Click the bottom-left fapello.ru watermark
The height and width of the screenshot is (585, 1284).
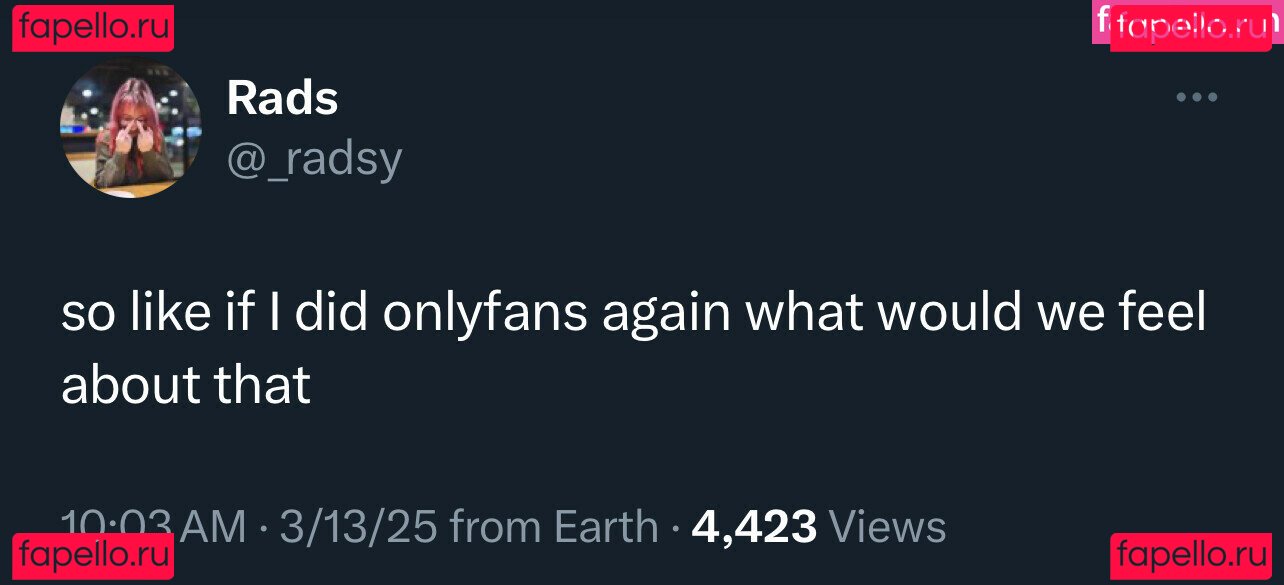coord(94,553)
